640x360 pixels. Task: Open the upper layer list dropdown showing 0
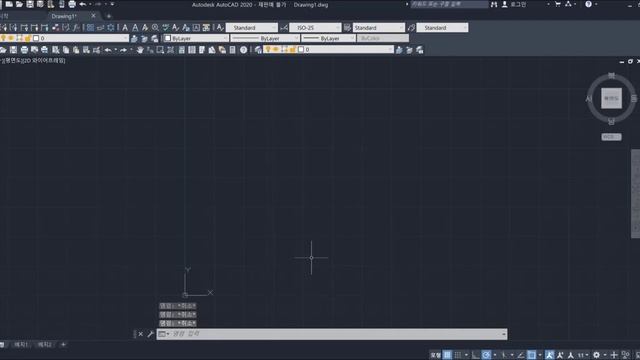(64, 38)
